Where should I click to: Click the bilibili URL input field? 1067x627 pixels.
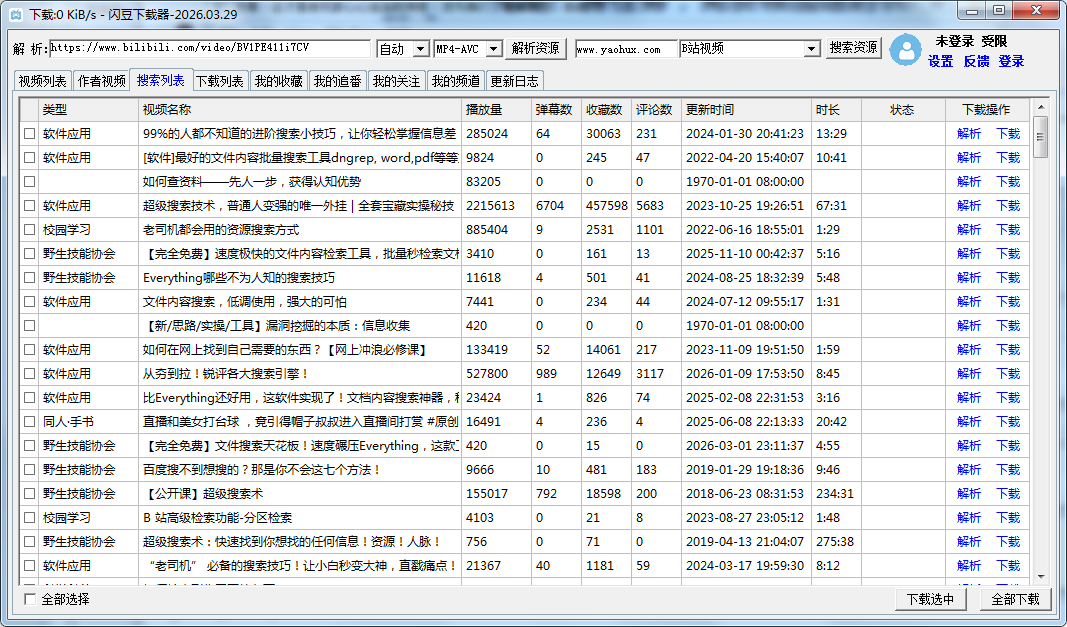pyautogui.click(x=210, y=49)
